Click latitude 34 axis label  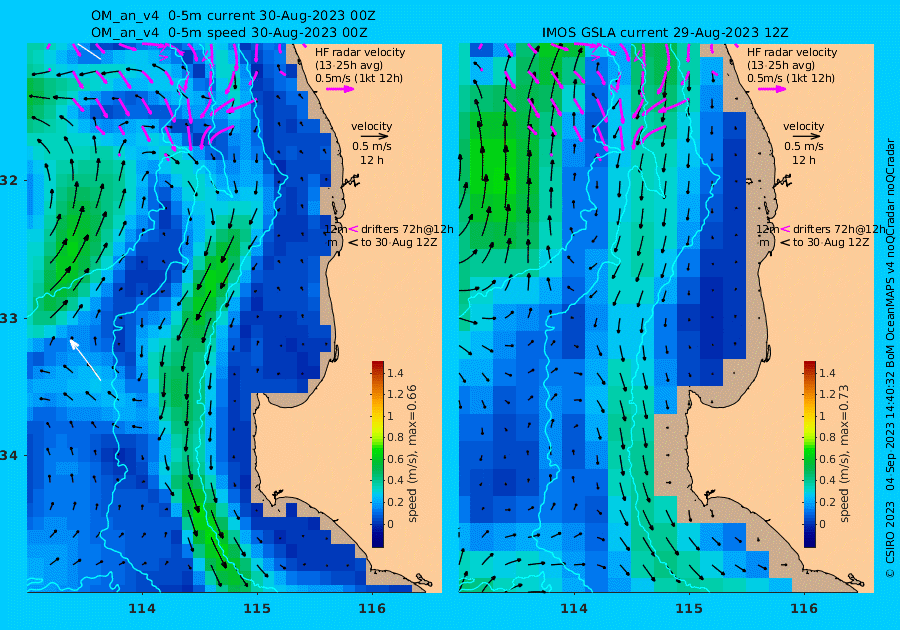click(9, 456)
